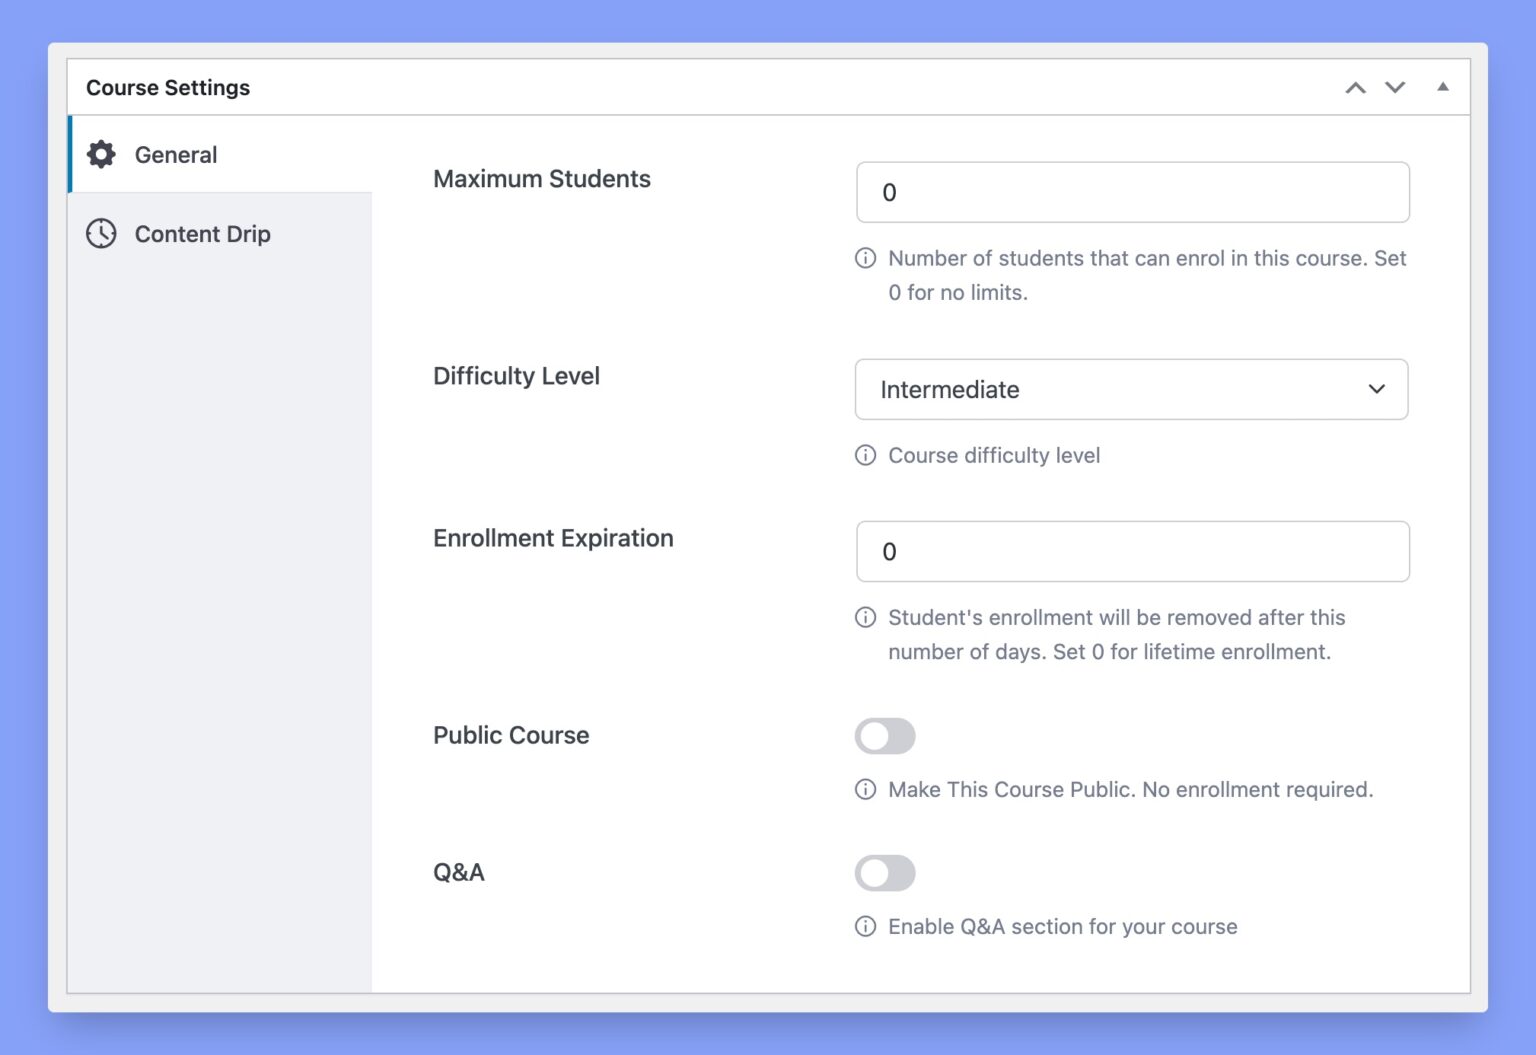Click the info icon under Maximum Students
Screen dimensions: 1536x1055
865,258
